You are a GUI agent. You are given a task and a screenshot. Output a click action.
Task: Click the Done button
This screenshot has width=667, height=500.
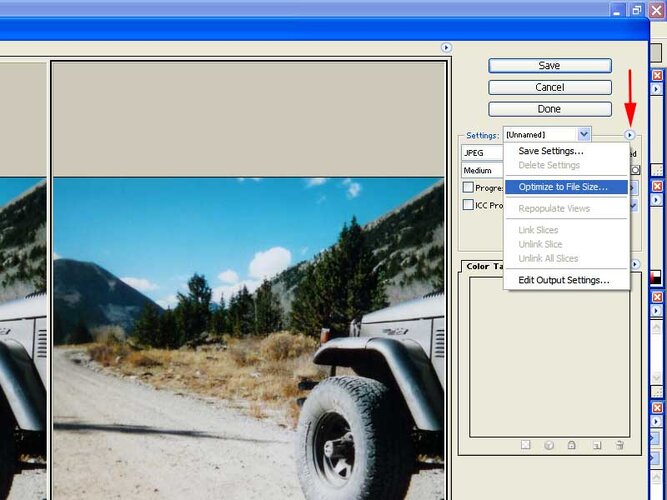tap(550, 109)
